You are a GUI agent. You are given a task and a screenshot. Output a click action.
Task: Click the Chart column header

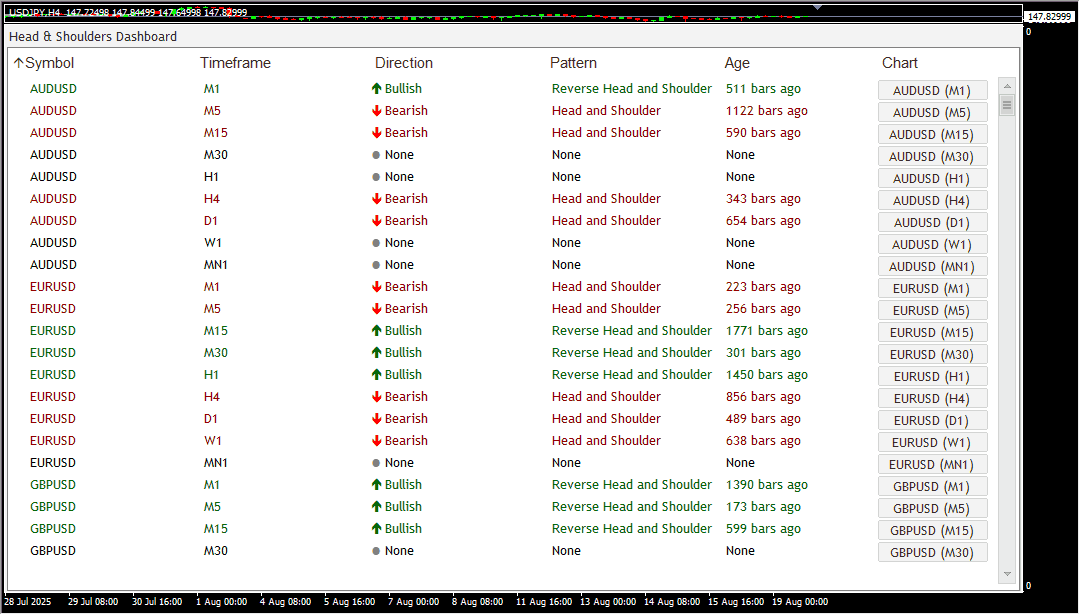point(900,63)
